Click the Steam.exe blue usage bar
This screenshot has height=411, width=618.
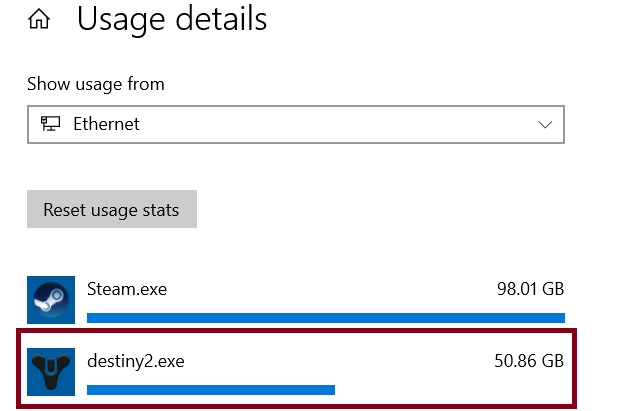point(325,318)
